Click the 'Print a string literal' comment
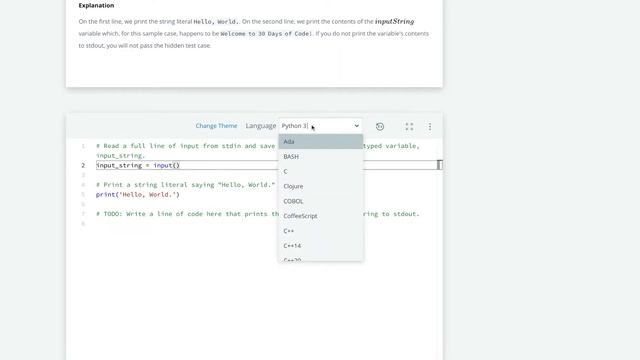The width and height of the screenshot is (640, 360). click(x=186, y=185)
